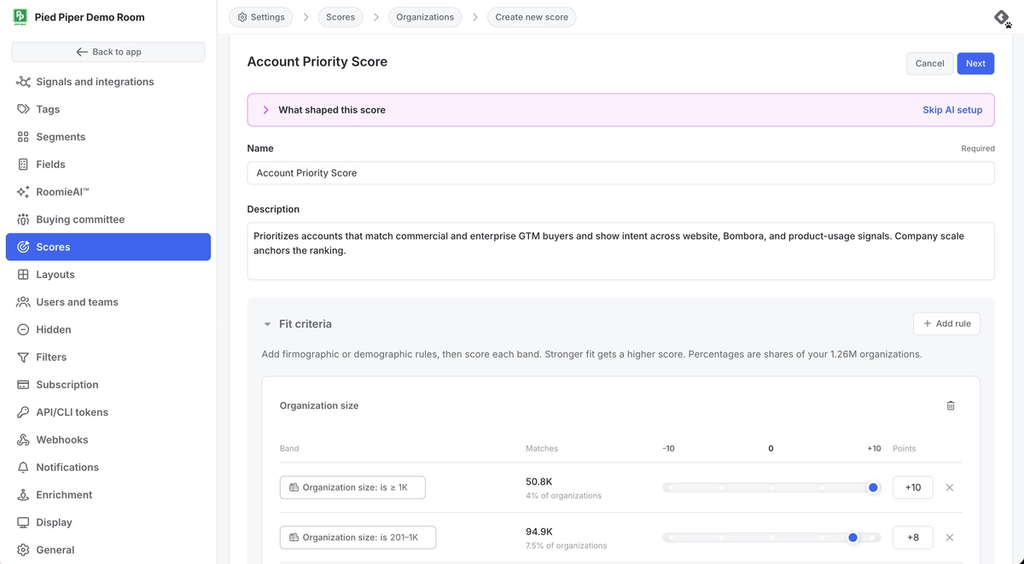Screen dimensions: 1024x564
Task: Click the score Name input field
Action: (x=620, y=173)
